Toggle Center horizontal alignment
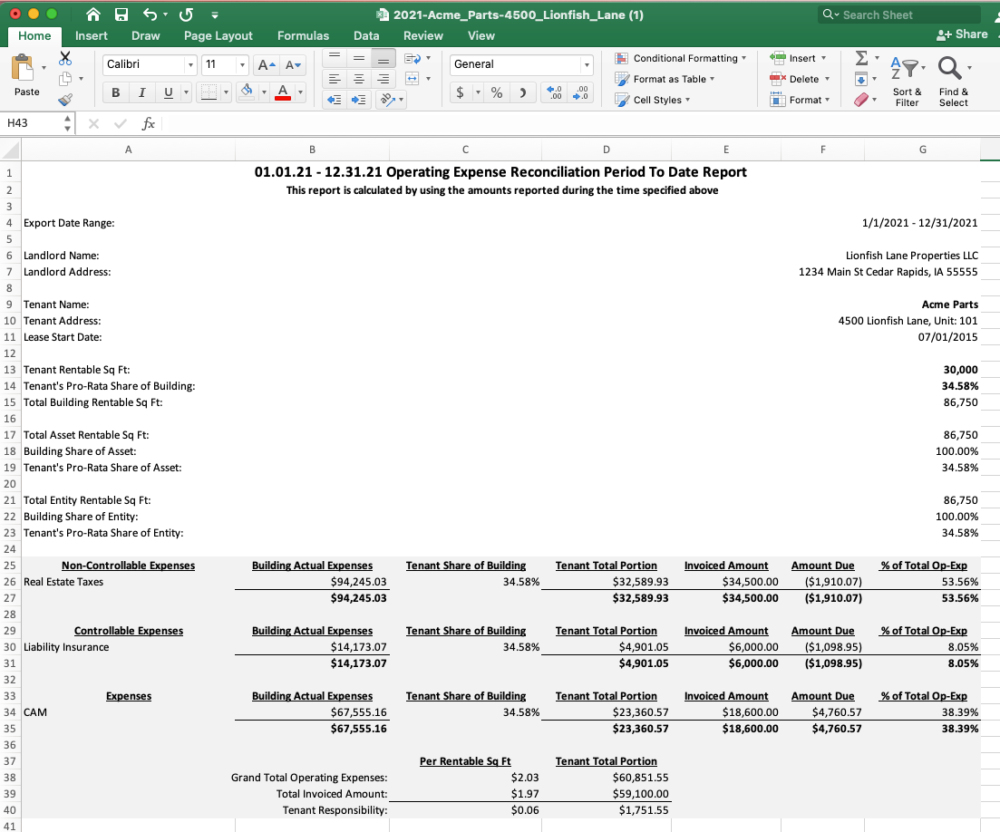Viewport: 1000px width, 832px height. tap(360, 79)
